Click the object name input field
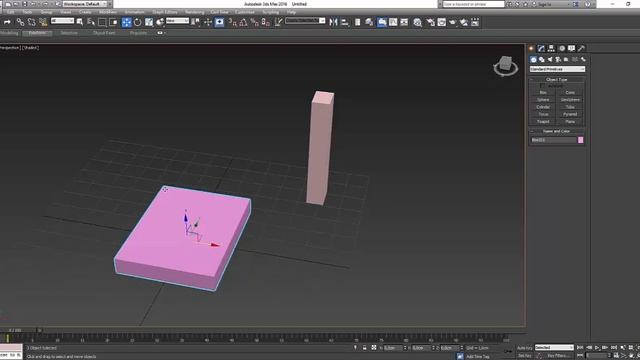 [x=553, y=140]
